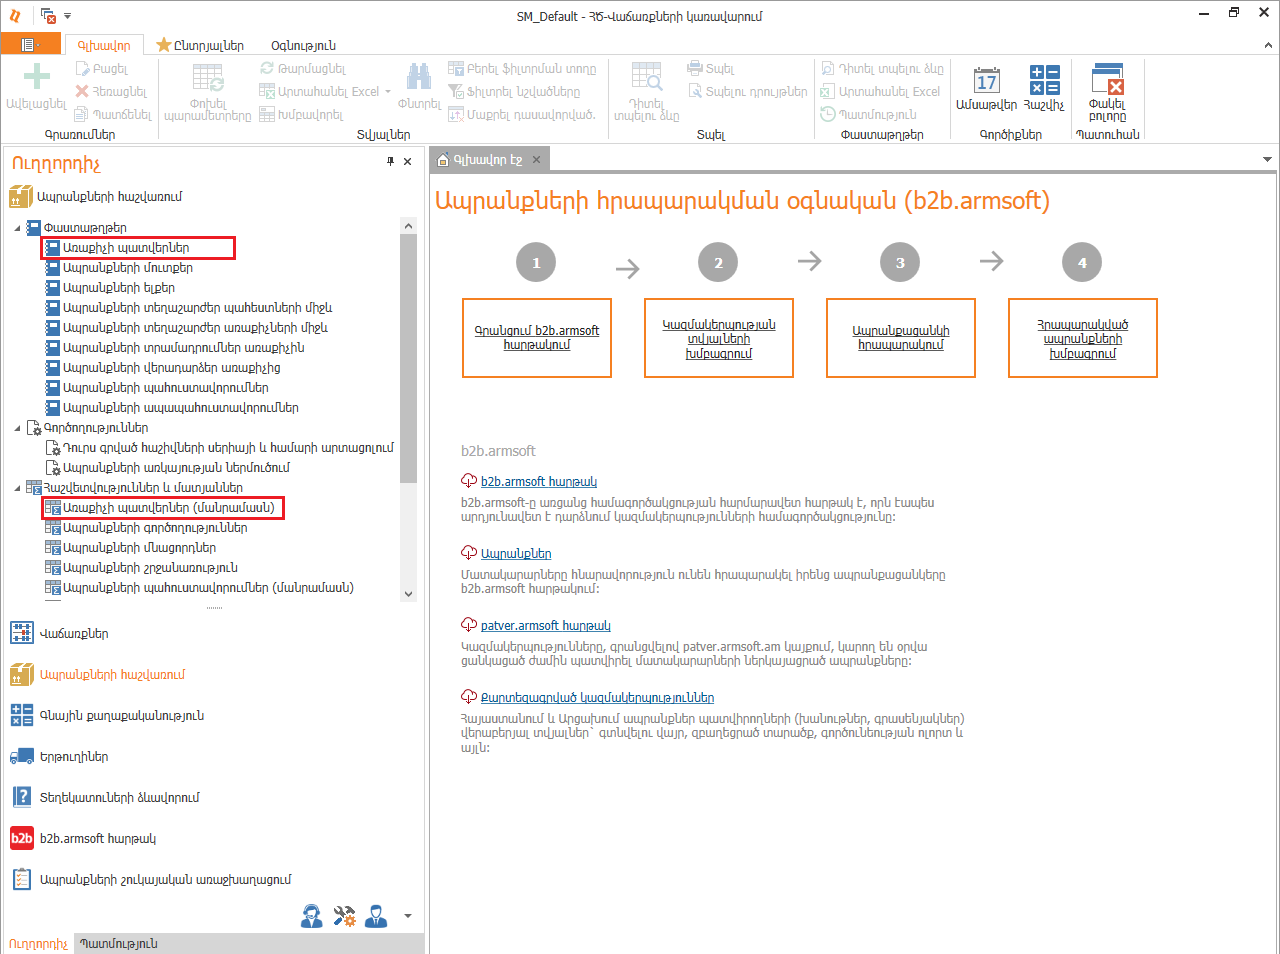The width and height of the screenshot is (1280, 954).
Task: Click the navigator tree scroll down arrow
Action: tap(408, 593)
